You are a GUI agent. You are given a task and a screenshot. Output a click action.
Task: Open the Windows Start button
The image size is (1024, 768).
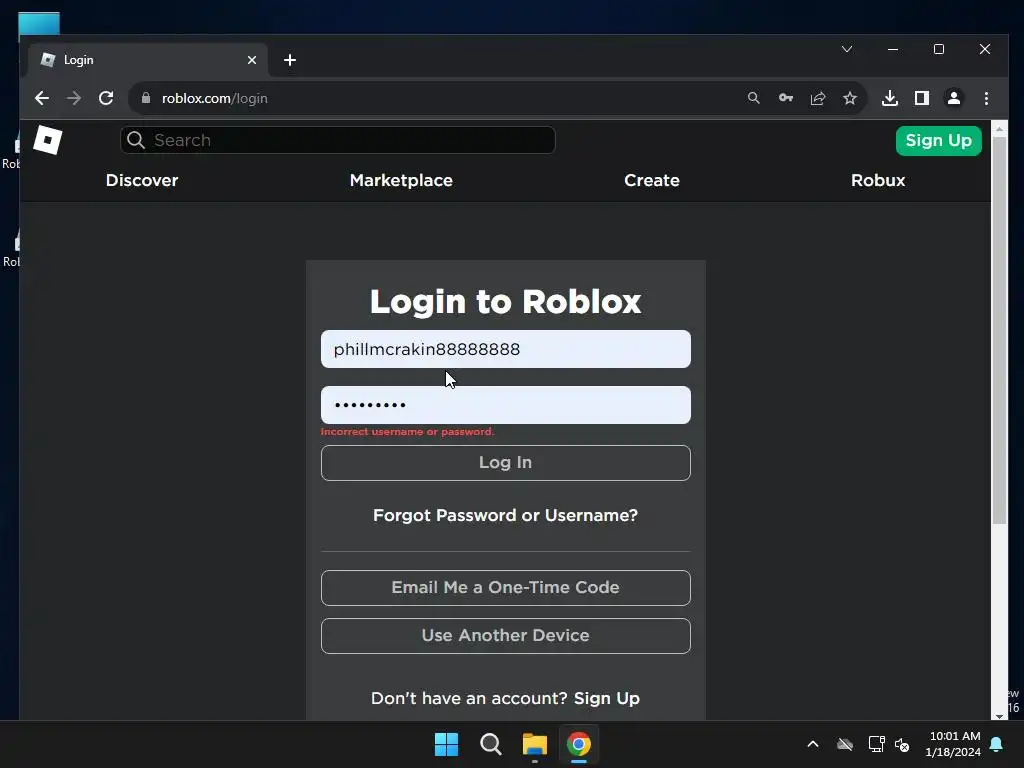tap(447, 744)
